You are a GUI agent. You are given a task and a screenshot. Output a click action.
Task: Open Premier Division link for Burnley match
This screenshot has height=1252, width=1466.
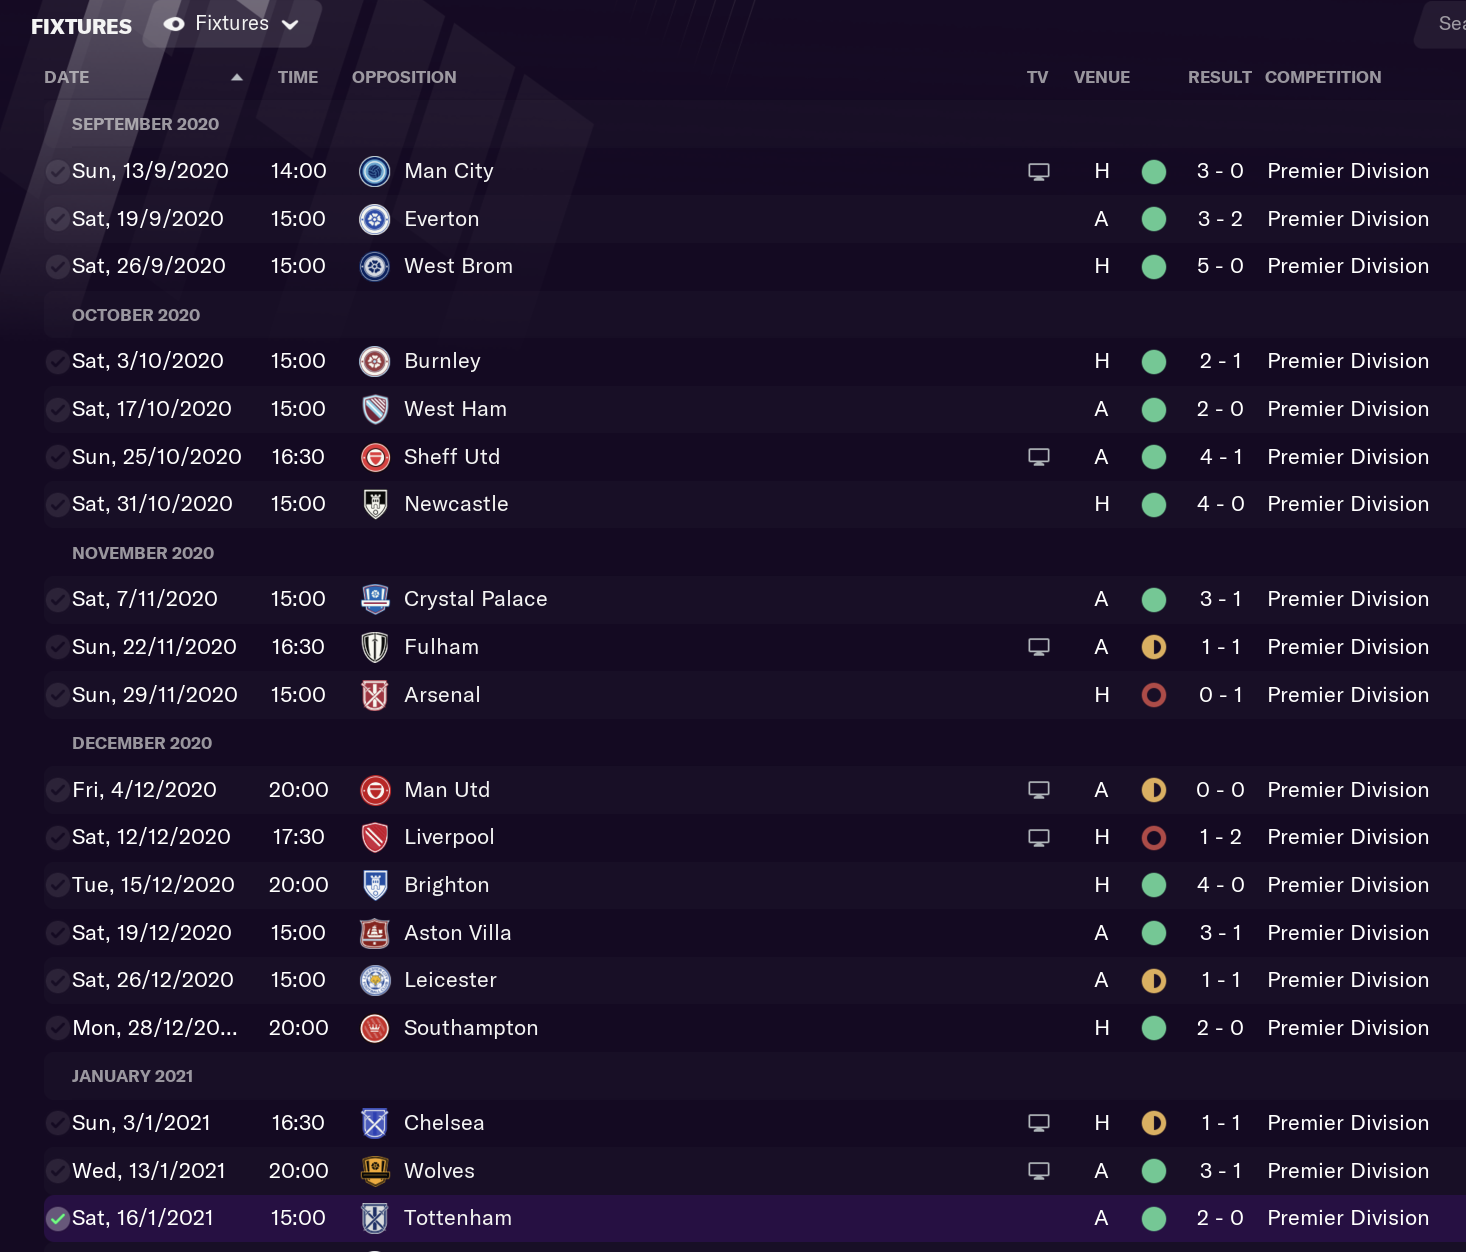[x=1348, y=361]
